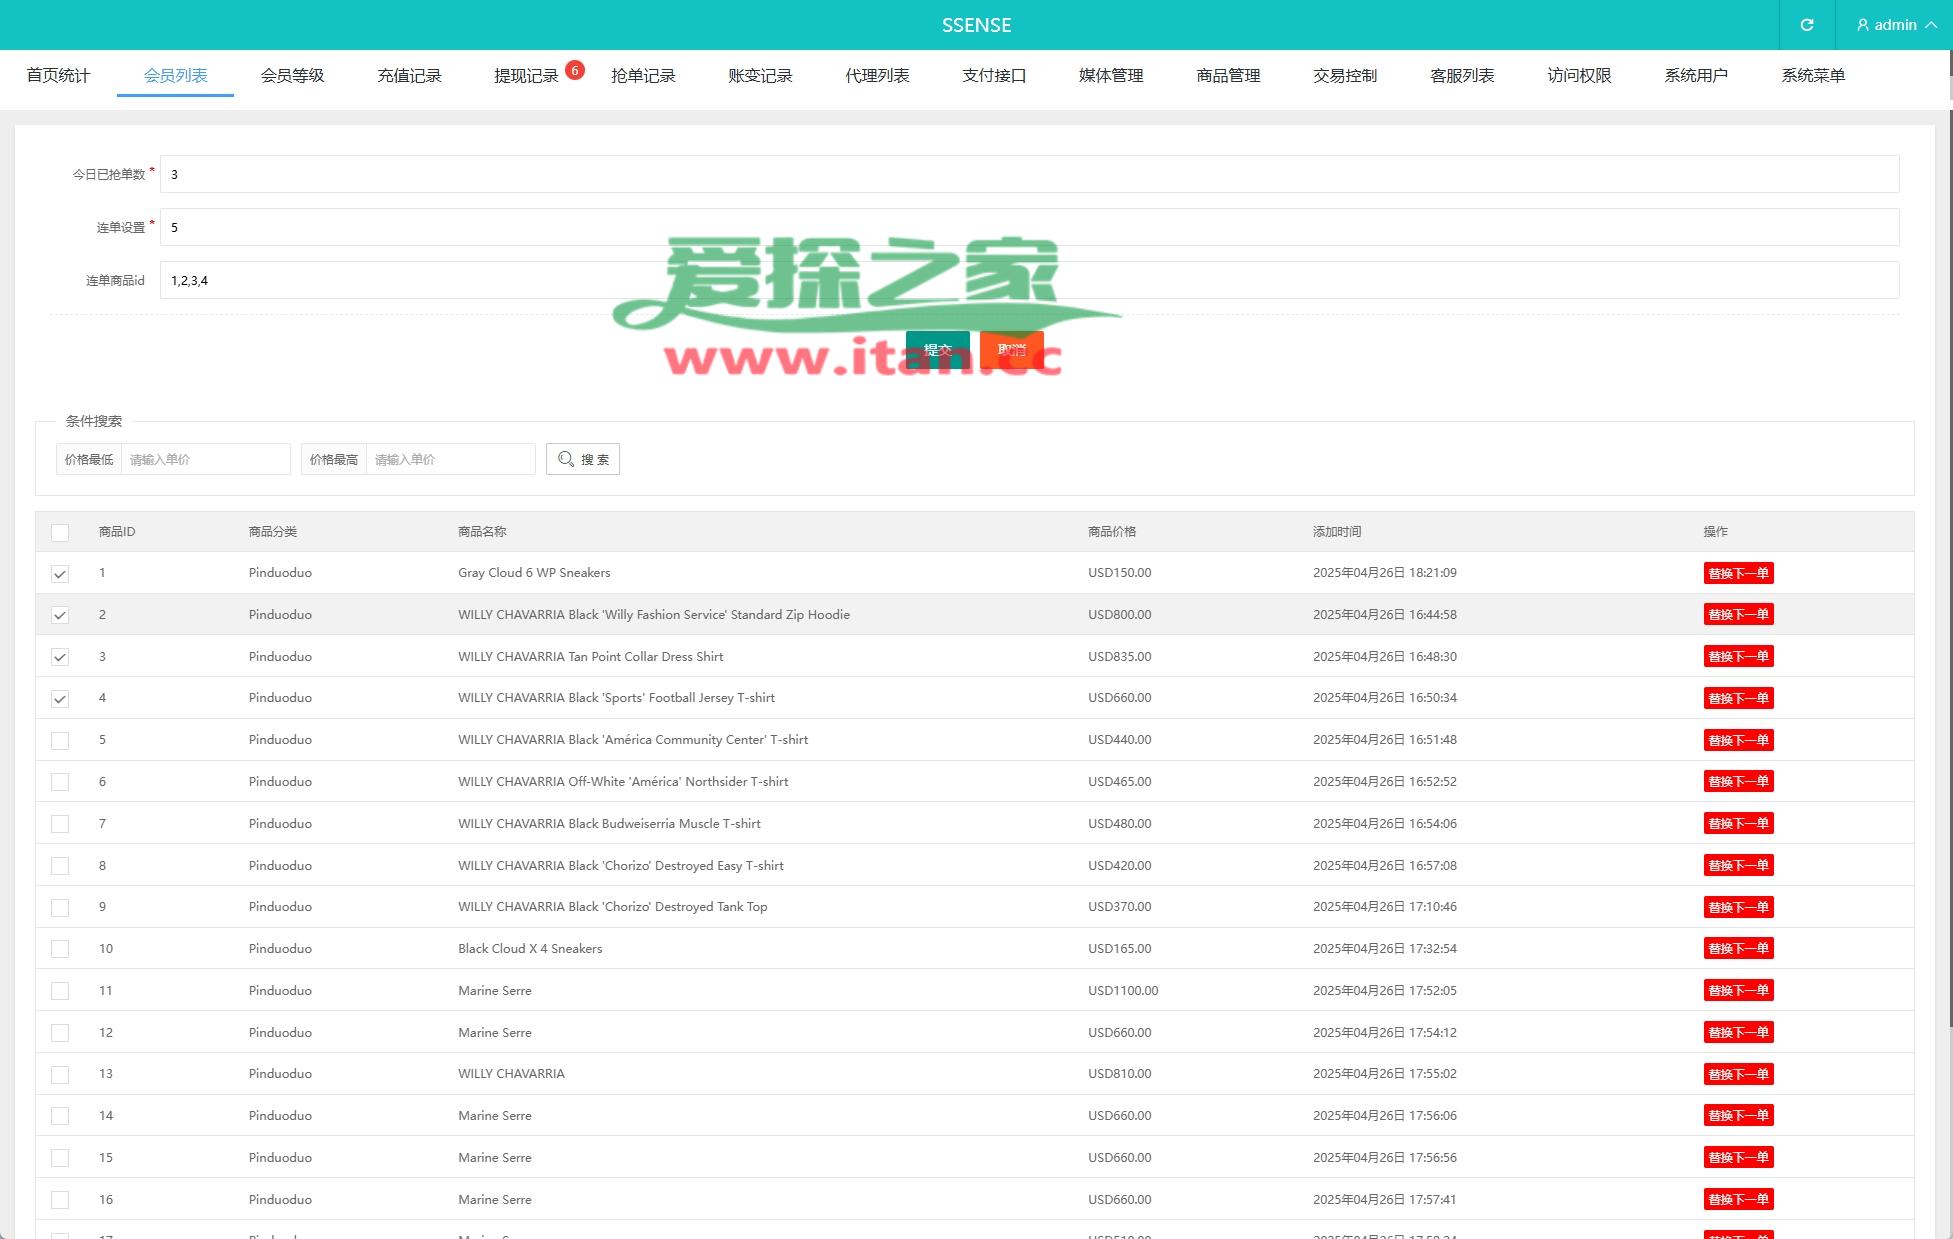Switch to the 代理列表 tab
The image size is (1953, 1239).
(877, 76)
